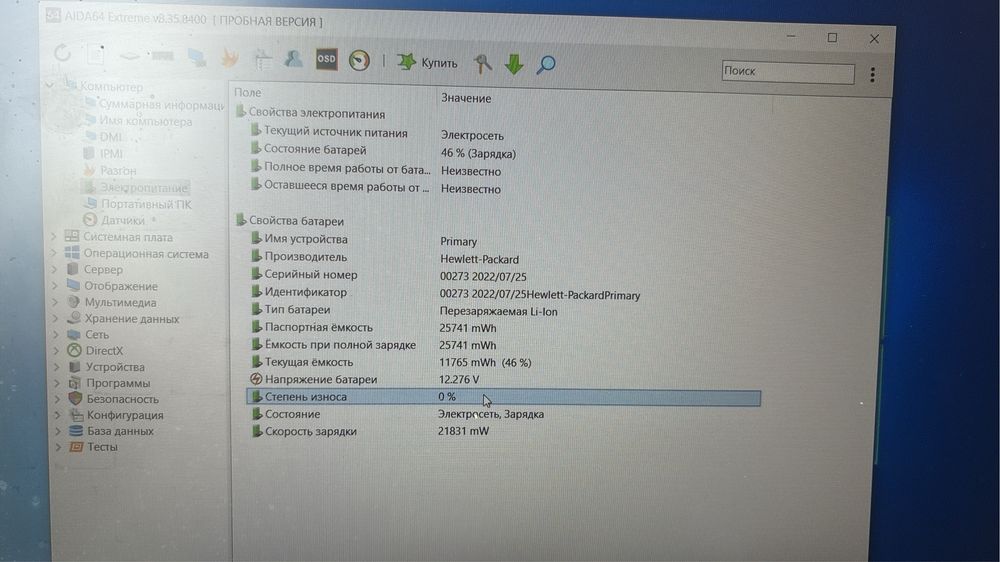Expand the DirectX tree node
Screen dimensions: 1000x562
tap(57, 350)
